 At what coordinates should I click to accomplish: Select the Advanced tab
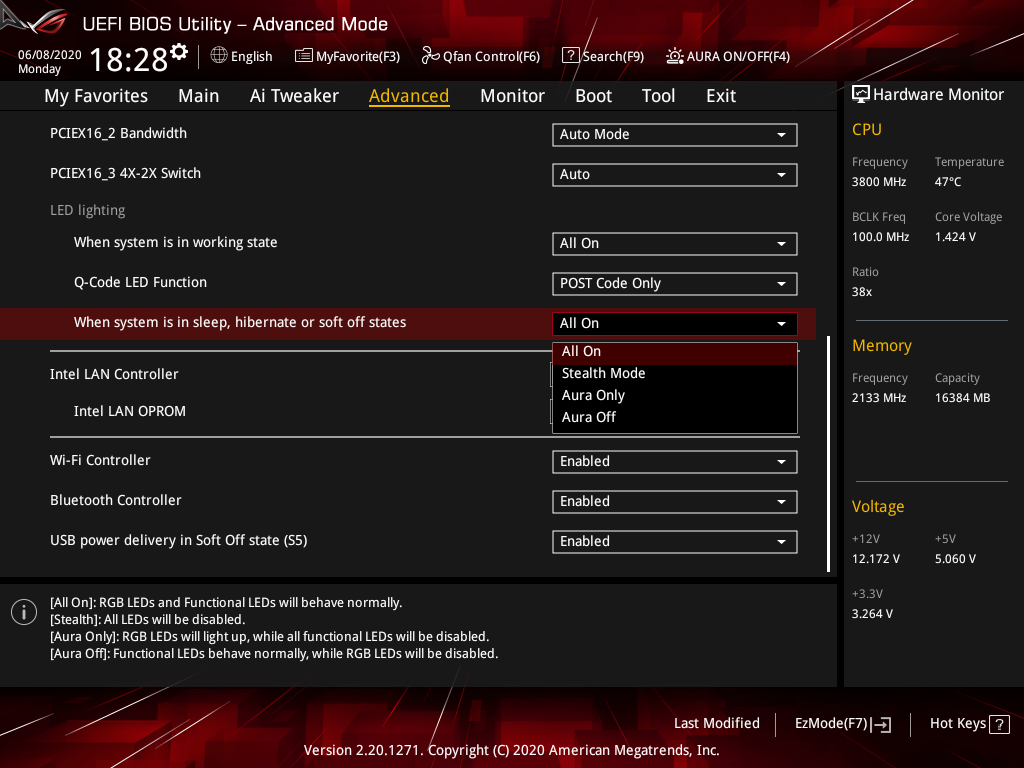pos(409,96)
